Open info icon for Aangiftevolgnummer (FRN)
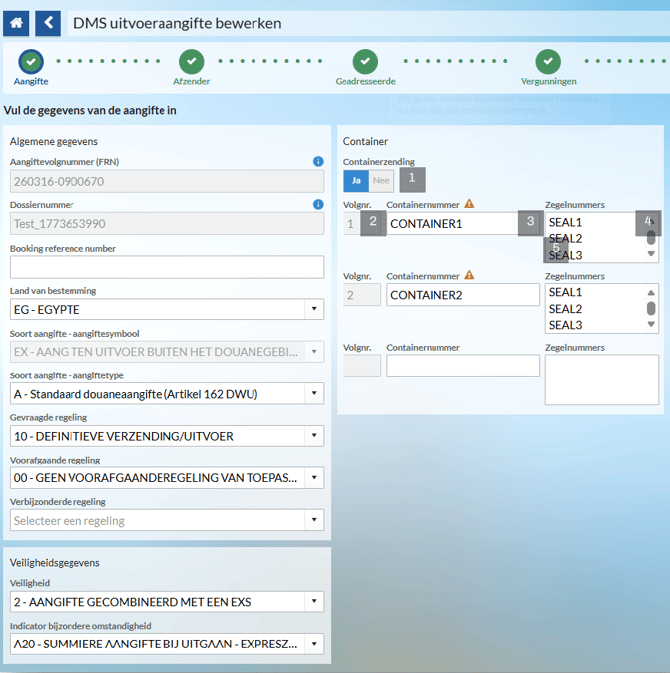The height and width of the screenshot is (673, 670). (x=318, y=161)
